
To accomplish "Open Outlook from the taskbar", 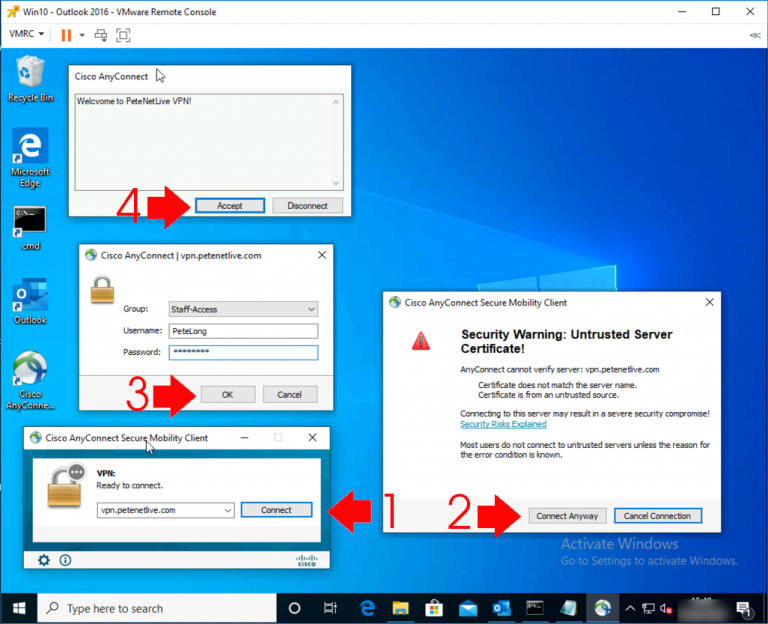I will pyautogui.click(x=501, y=608).
